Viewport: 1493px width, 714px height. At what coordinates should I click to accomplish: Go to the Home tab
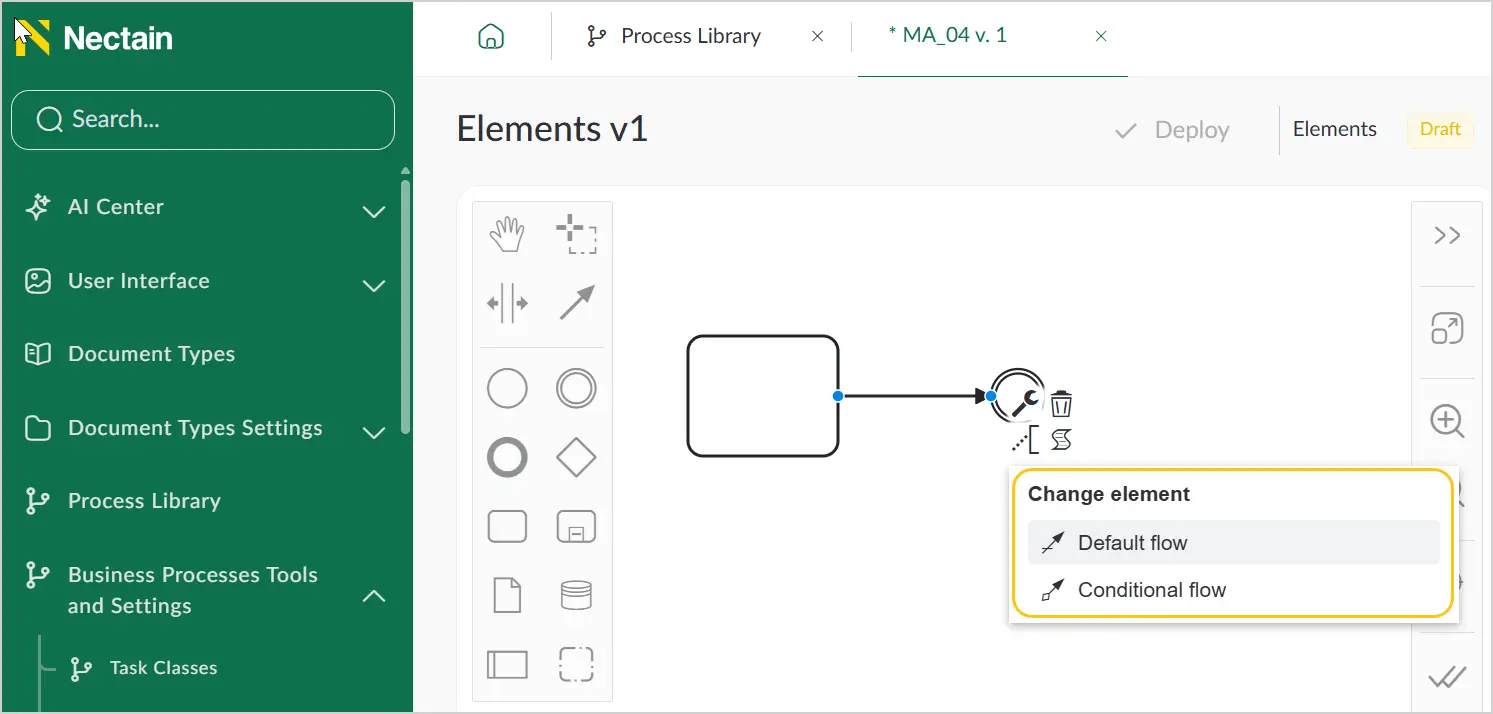coord(491,37)
